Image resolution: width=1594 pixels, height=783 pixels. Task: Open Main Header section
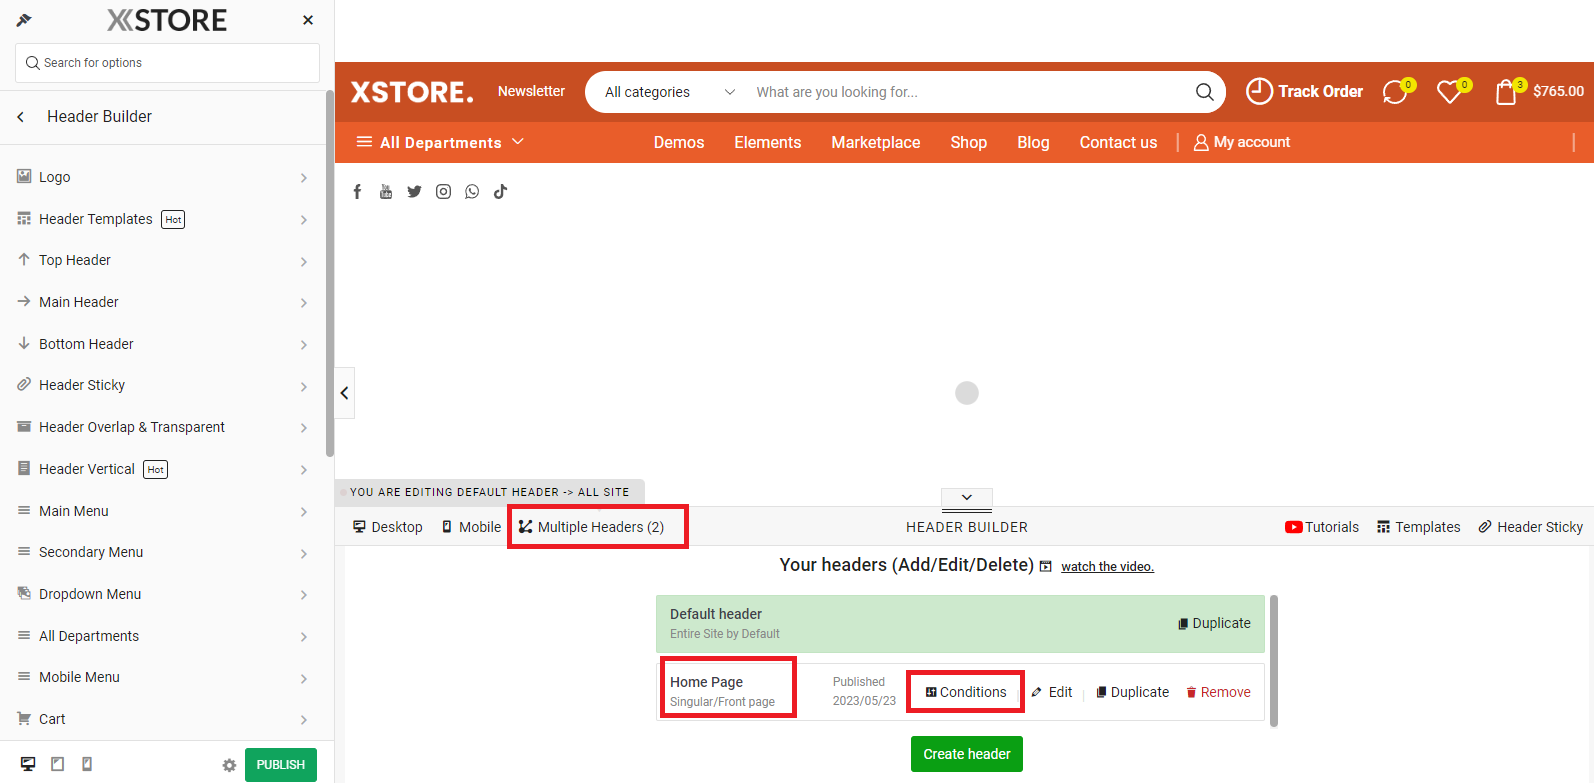[x=162, y=302]
